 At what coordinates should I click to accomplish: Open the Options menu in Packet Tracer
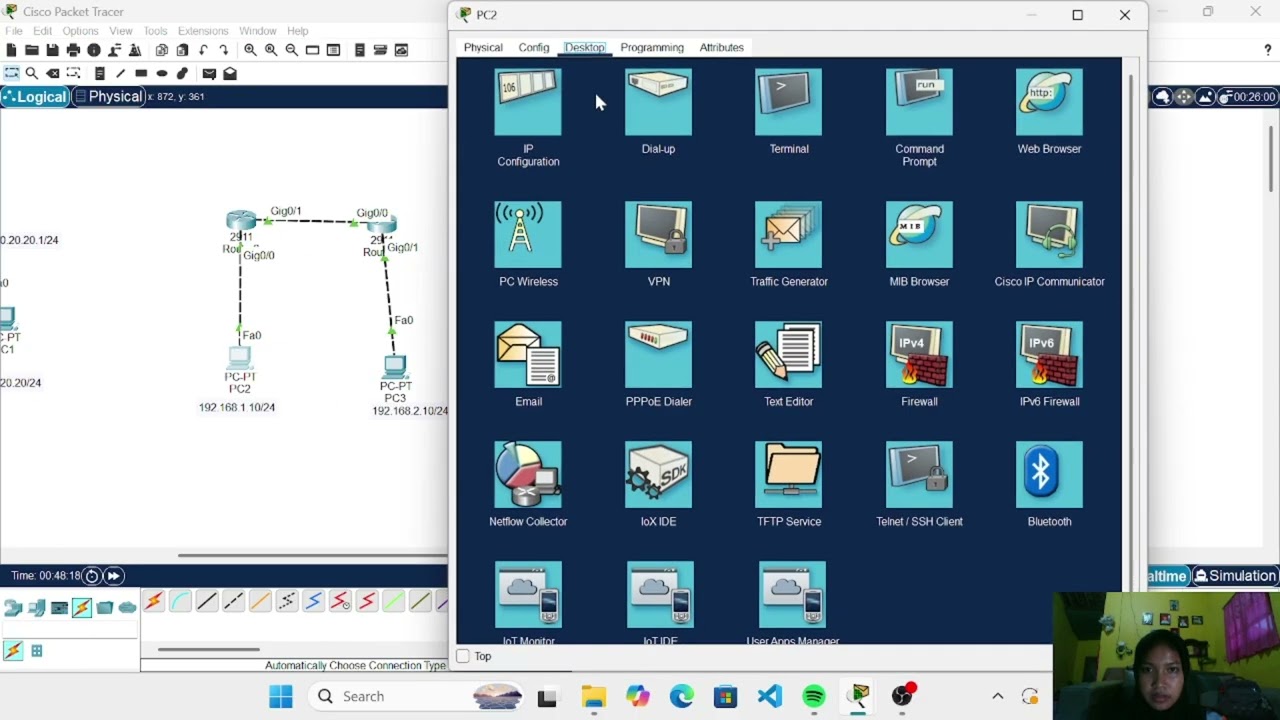click(x=80, y=31)
